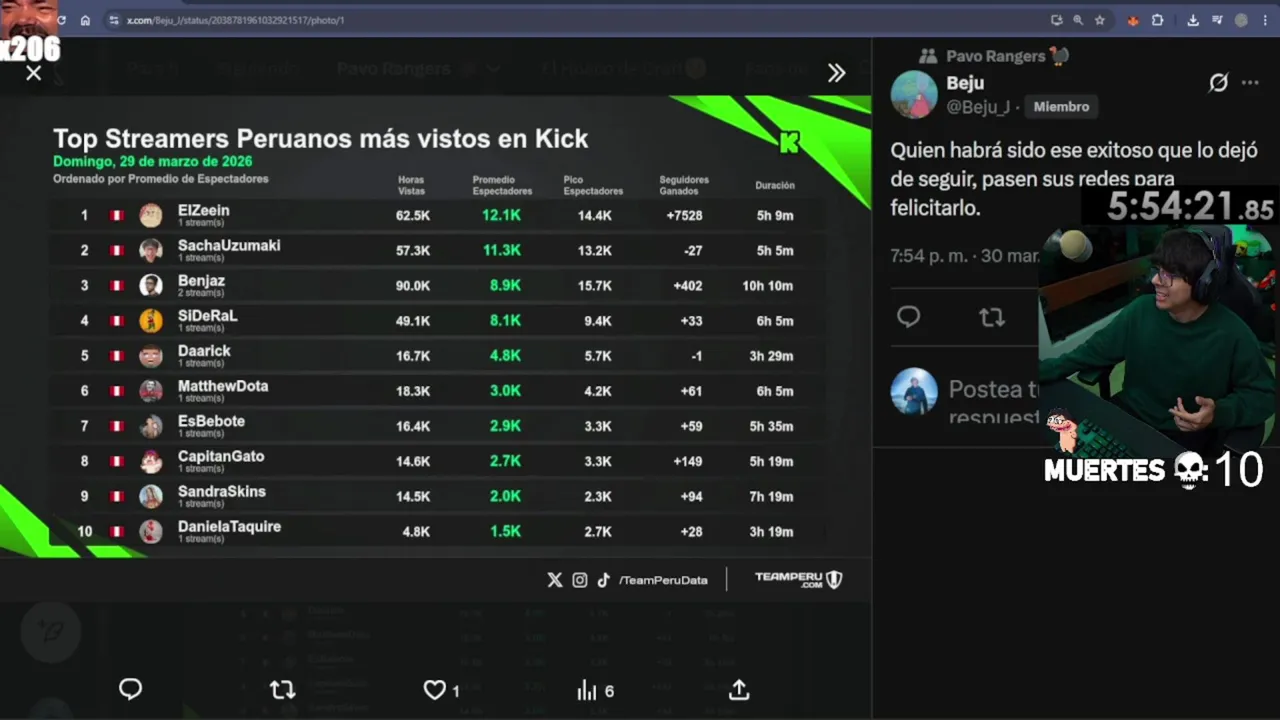1280x720 pixels.
Task: Click the 'Domingo, 29 de marzo de 2026' date
Action: pyautogui.click(x=152, y=161)
